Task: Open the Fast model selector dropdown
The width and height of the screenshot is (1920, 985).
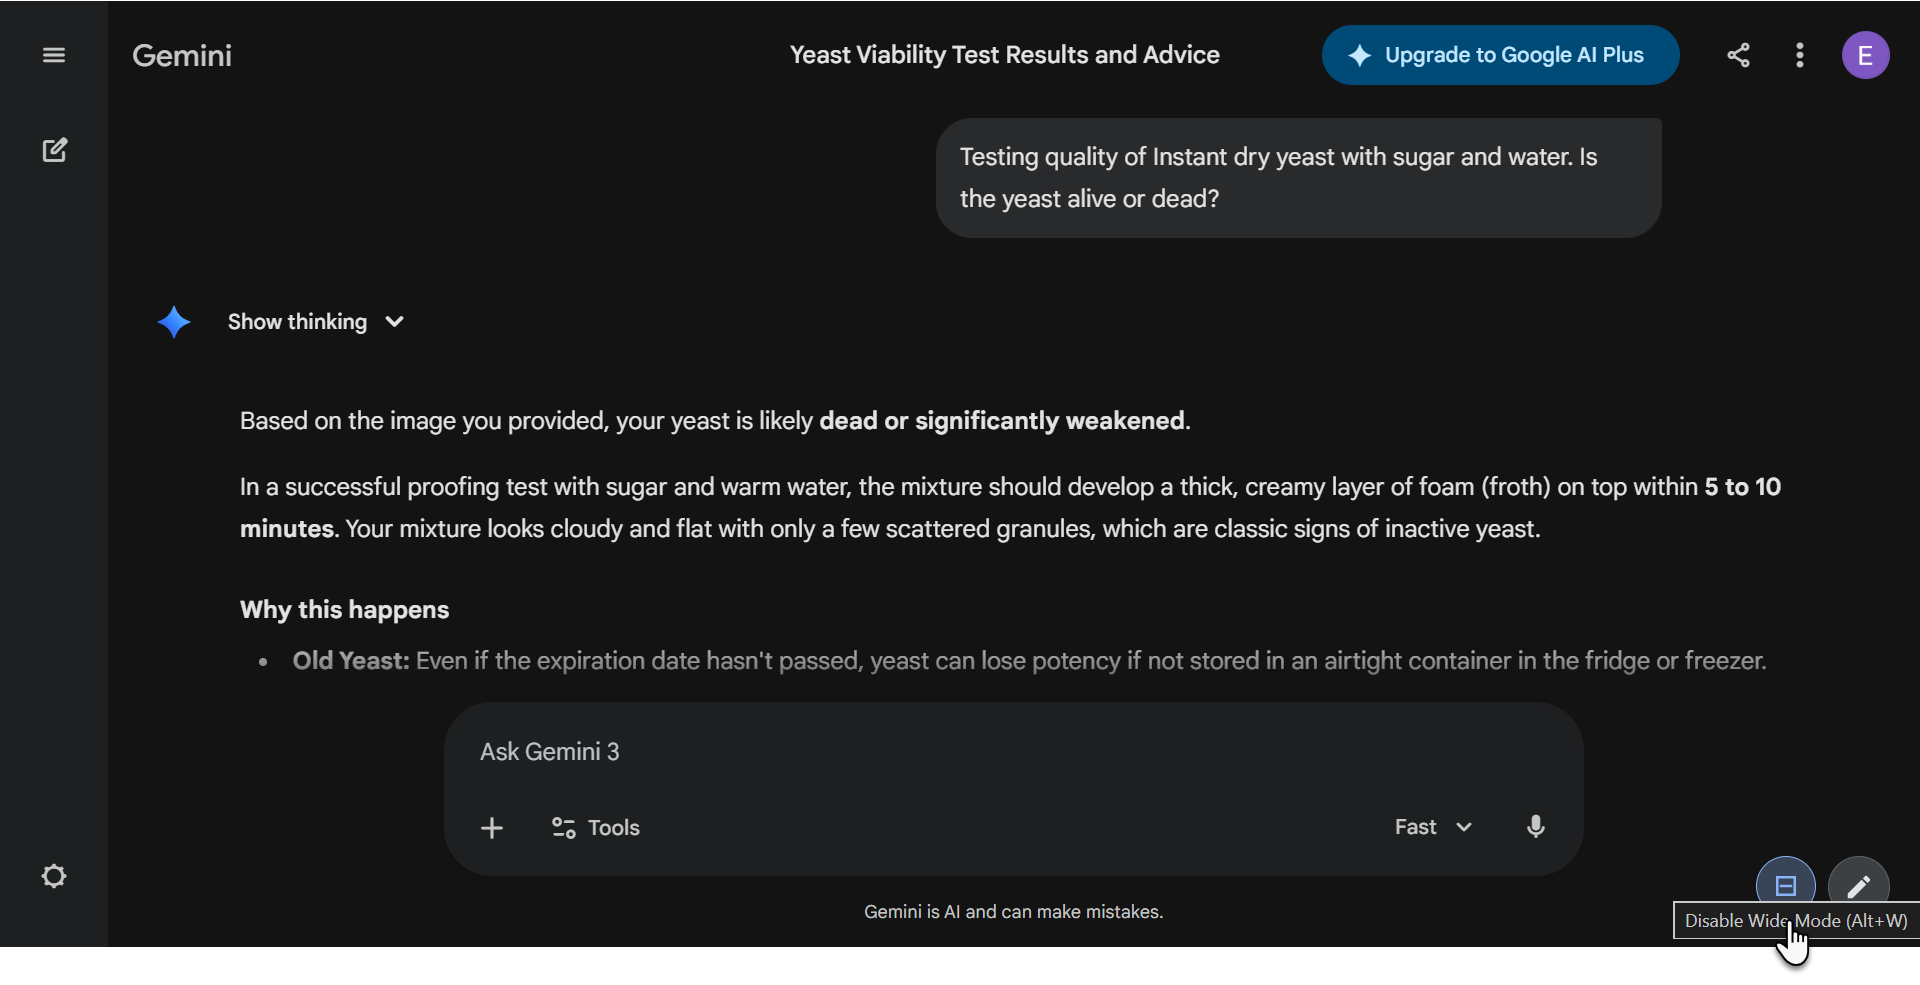Action: (x=1432, y=827)
